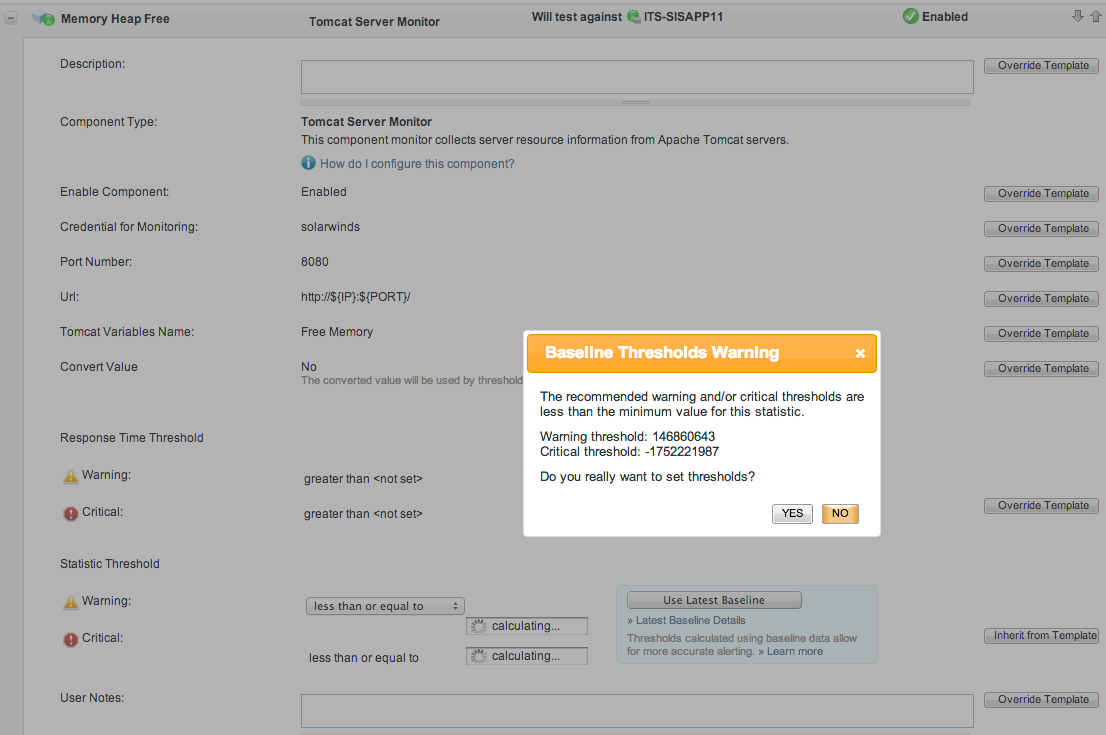This screenshot has height=735, width=1106.
Task: Click the ITS-SISAPP11 node name
Action: point(683,17)
